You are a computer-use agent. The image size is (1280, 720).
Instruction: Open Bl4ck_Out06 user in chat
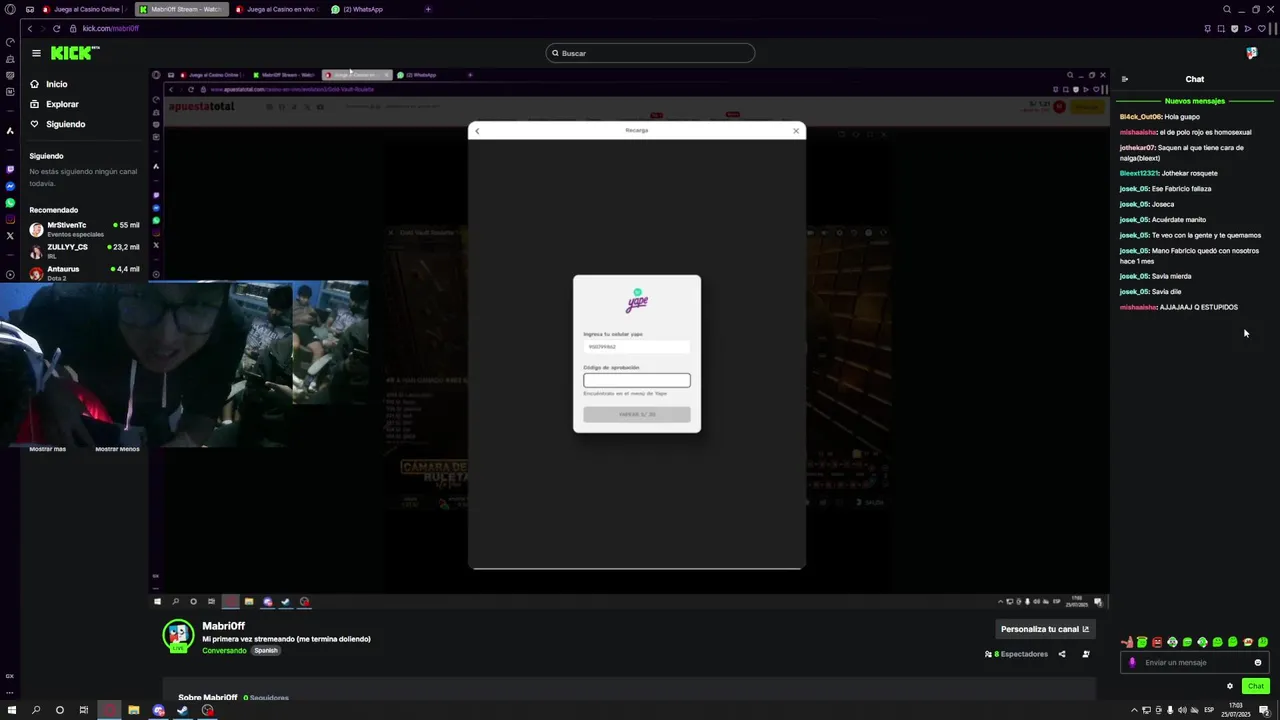pyautogui.click(x=1141, y=117)
